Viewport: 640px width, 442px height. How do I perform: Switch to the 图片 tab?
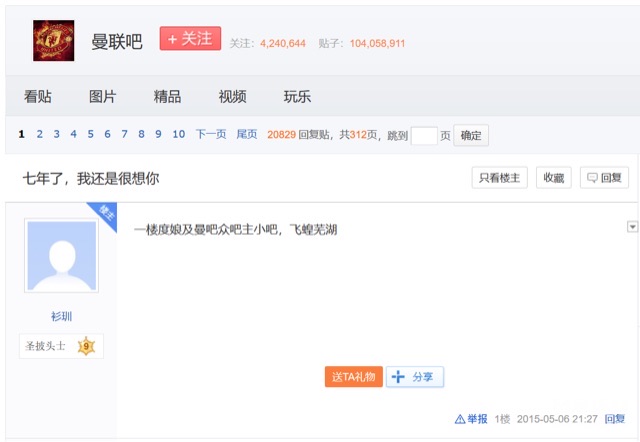[x=102, y=97]
